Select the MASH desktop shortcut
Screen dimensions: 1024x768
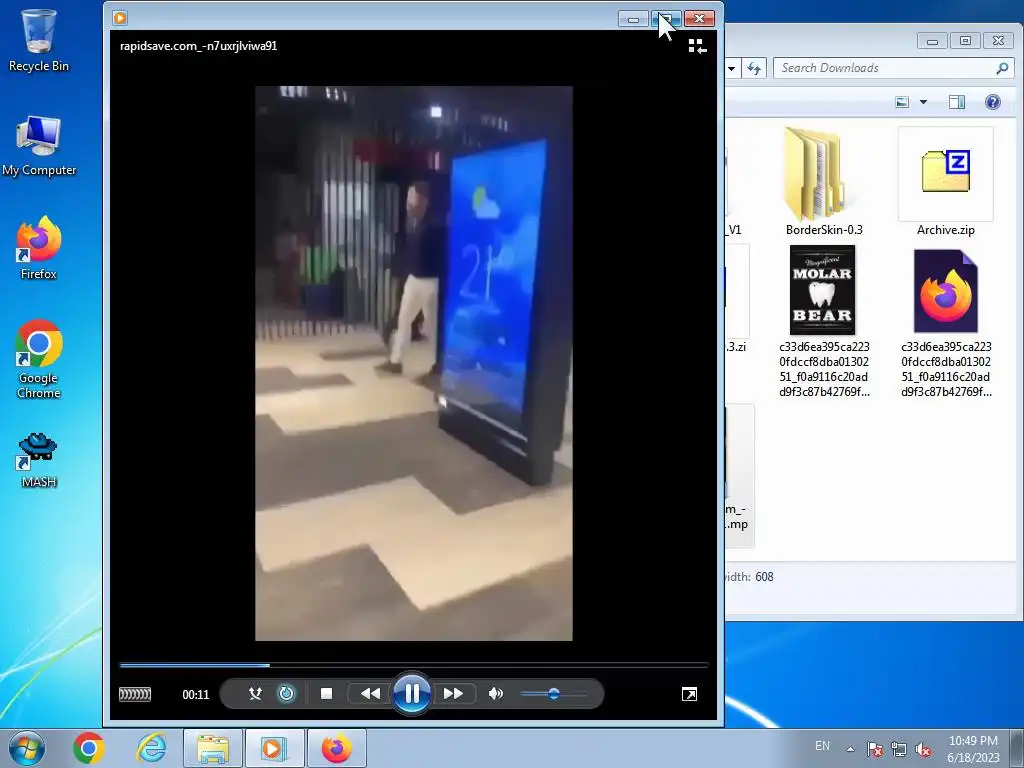[x=39, y=460]
